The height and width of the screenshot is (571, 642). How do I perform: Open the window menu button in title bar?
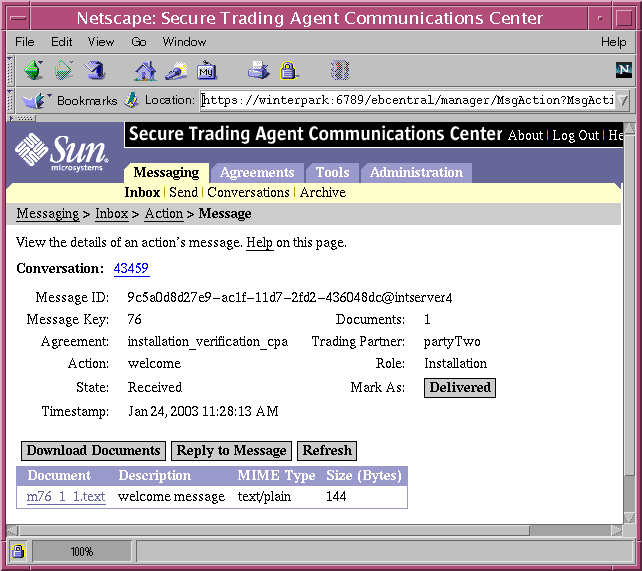(18, 18)
